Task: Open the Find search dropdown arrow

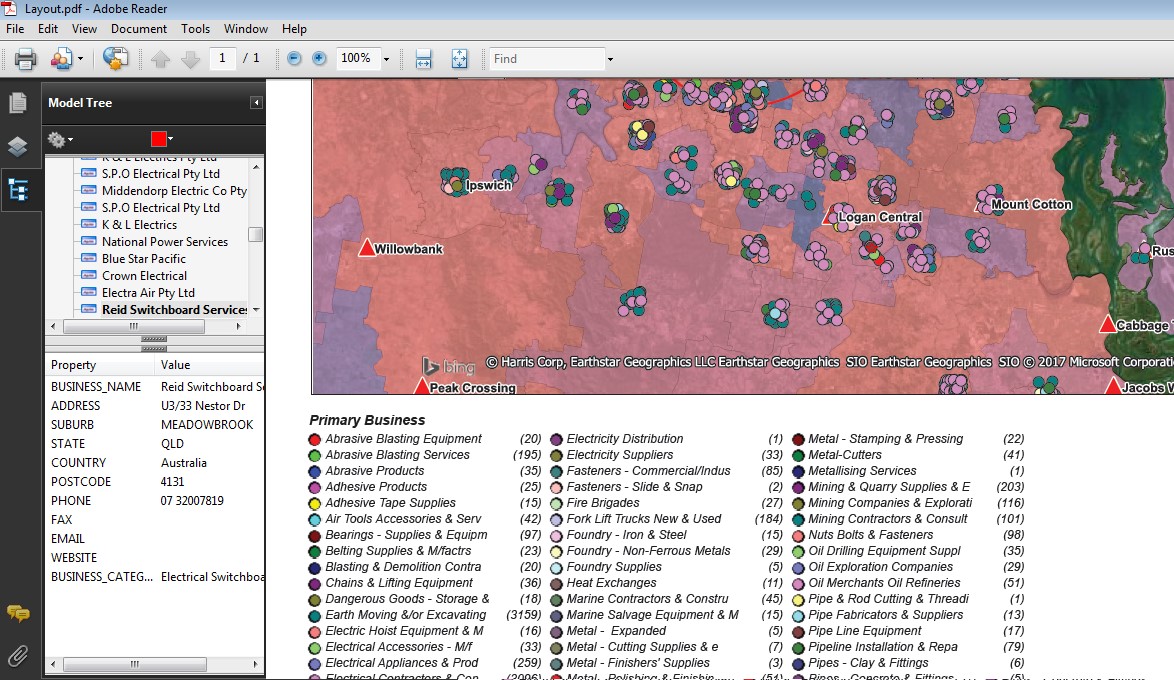Action: 609,58
